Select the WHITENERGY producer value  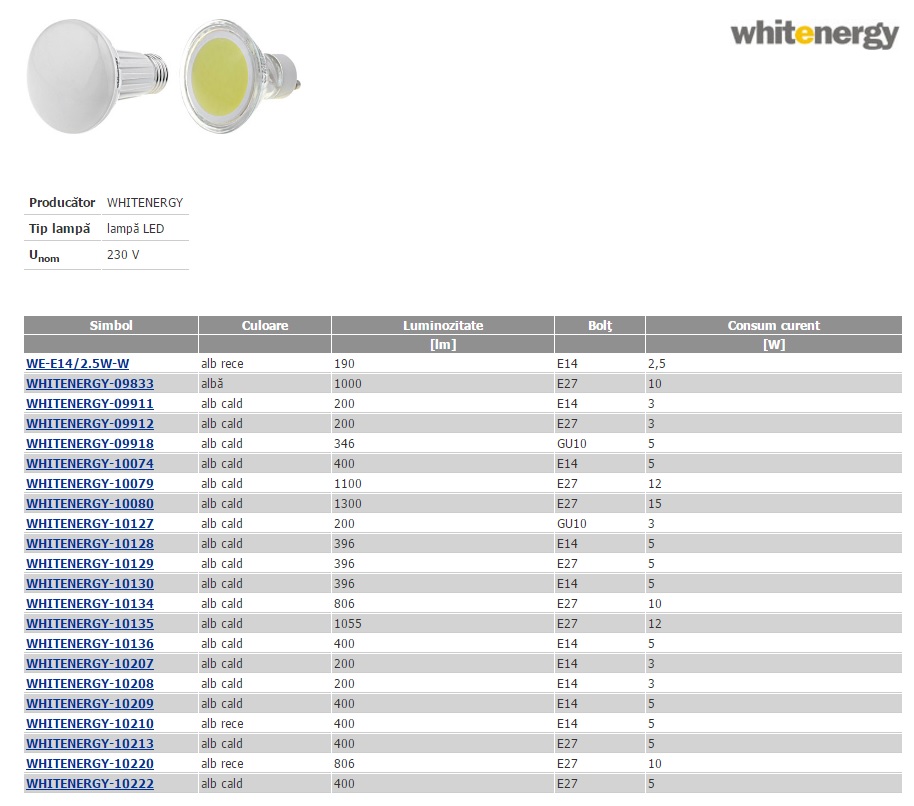[145, 203]
